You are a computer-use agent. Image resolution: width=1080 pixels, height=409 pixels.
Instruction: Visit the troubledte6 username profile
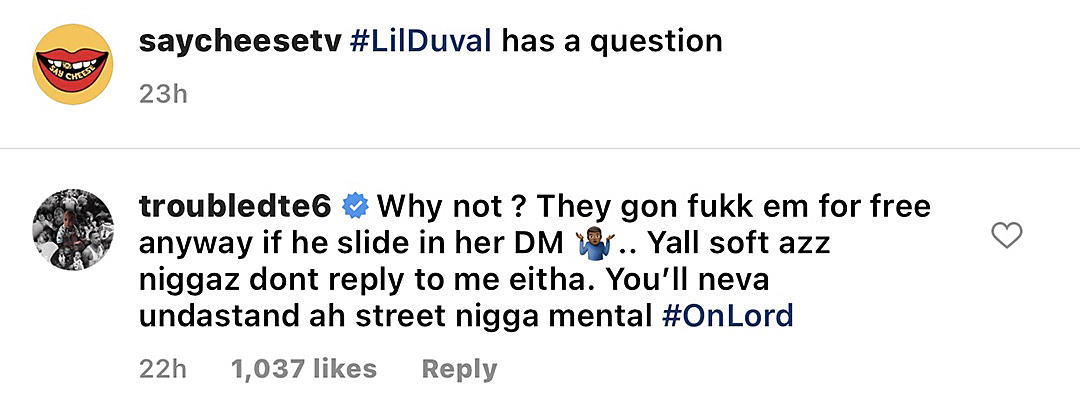[236, 206]
